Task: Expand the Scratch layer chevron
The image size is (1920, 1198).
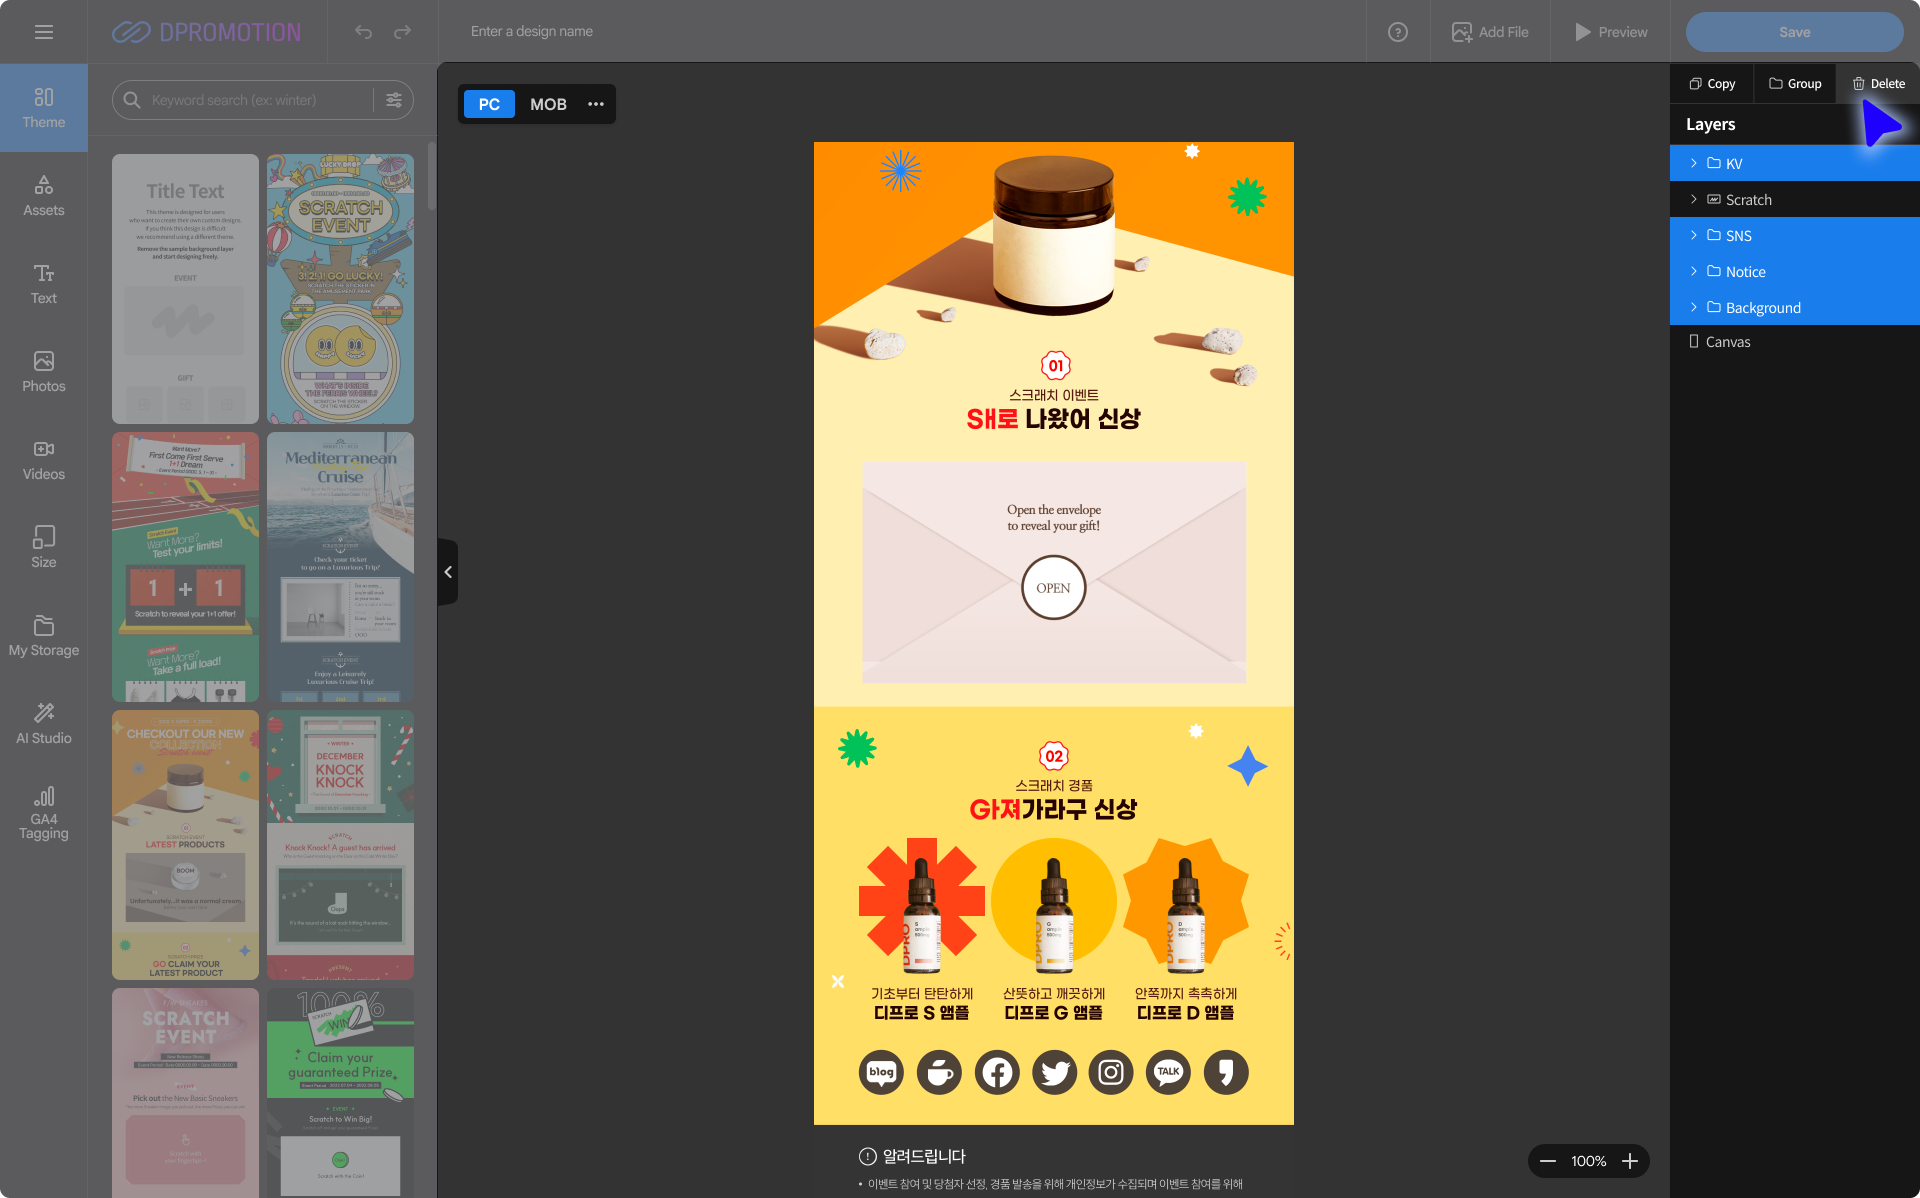Action: coord(1693,199)
